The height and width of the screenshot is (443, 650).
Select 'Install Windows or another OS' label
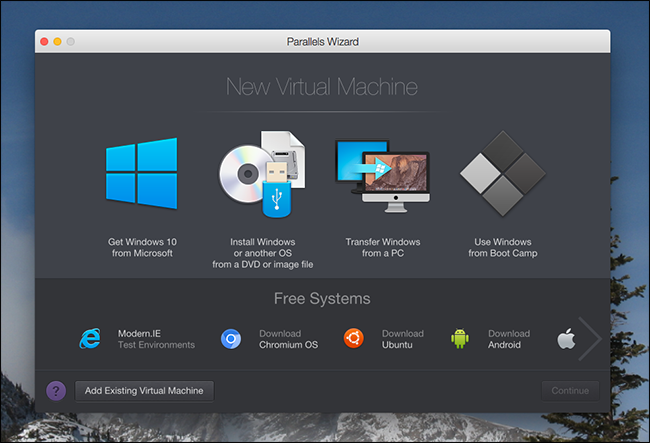[x=262, y=253]
